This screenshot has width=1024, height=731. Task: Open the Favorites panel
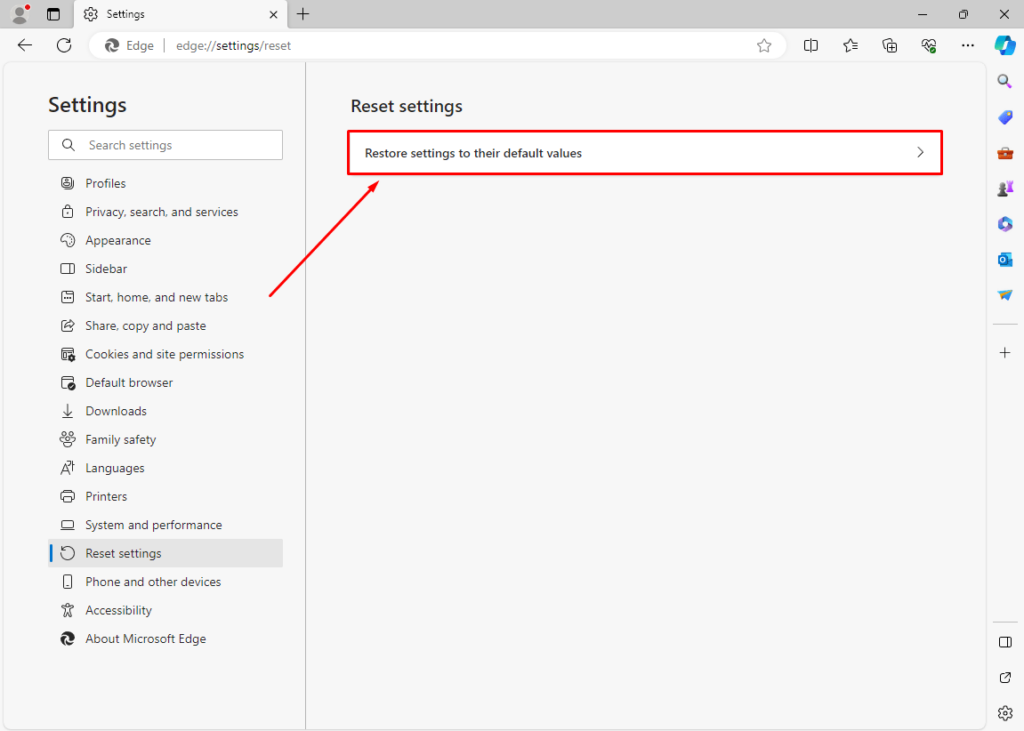click(850, 45)
